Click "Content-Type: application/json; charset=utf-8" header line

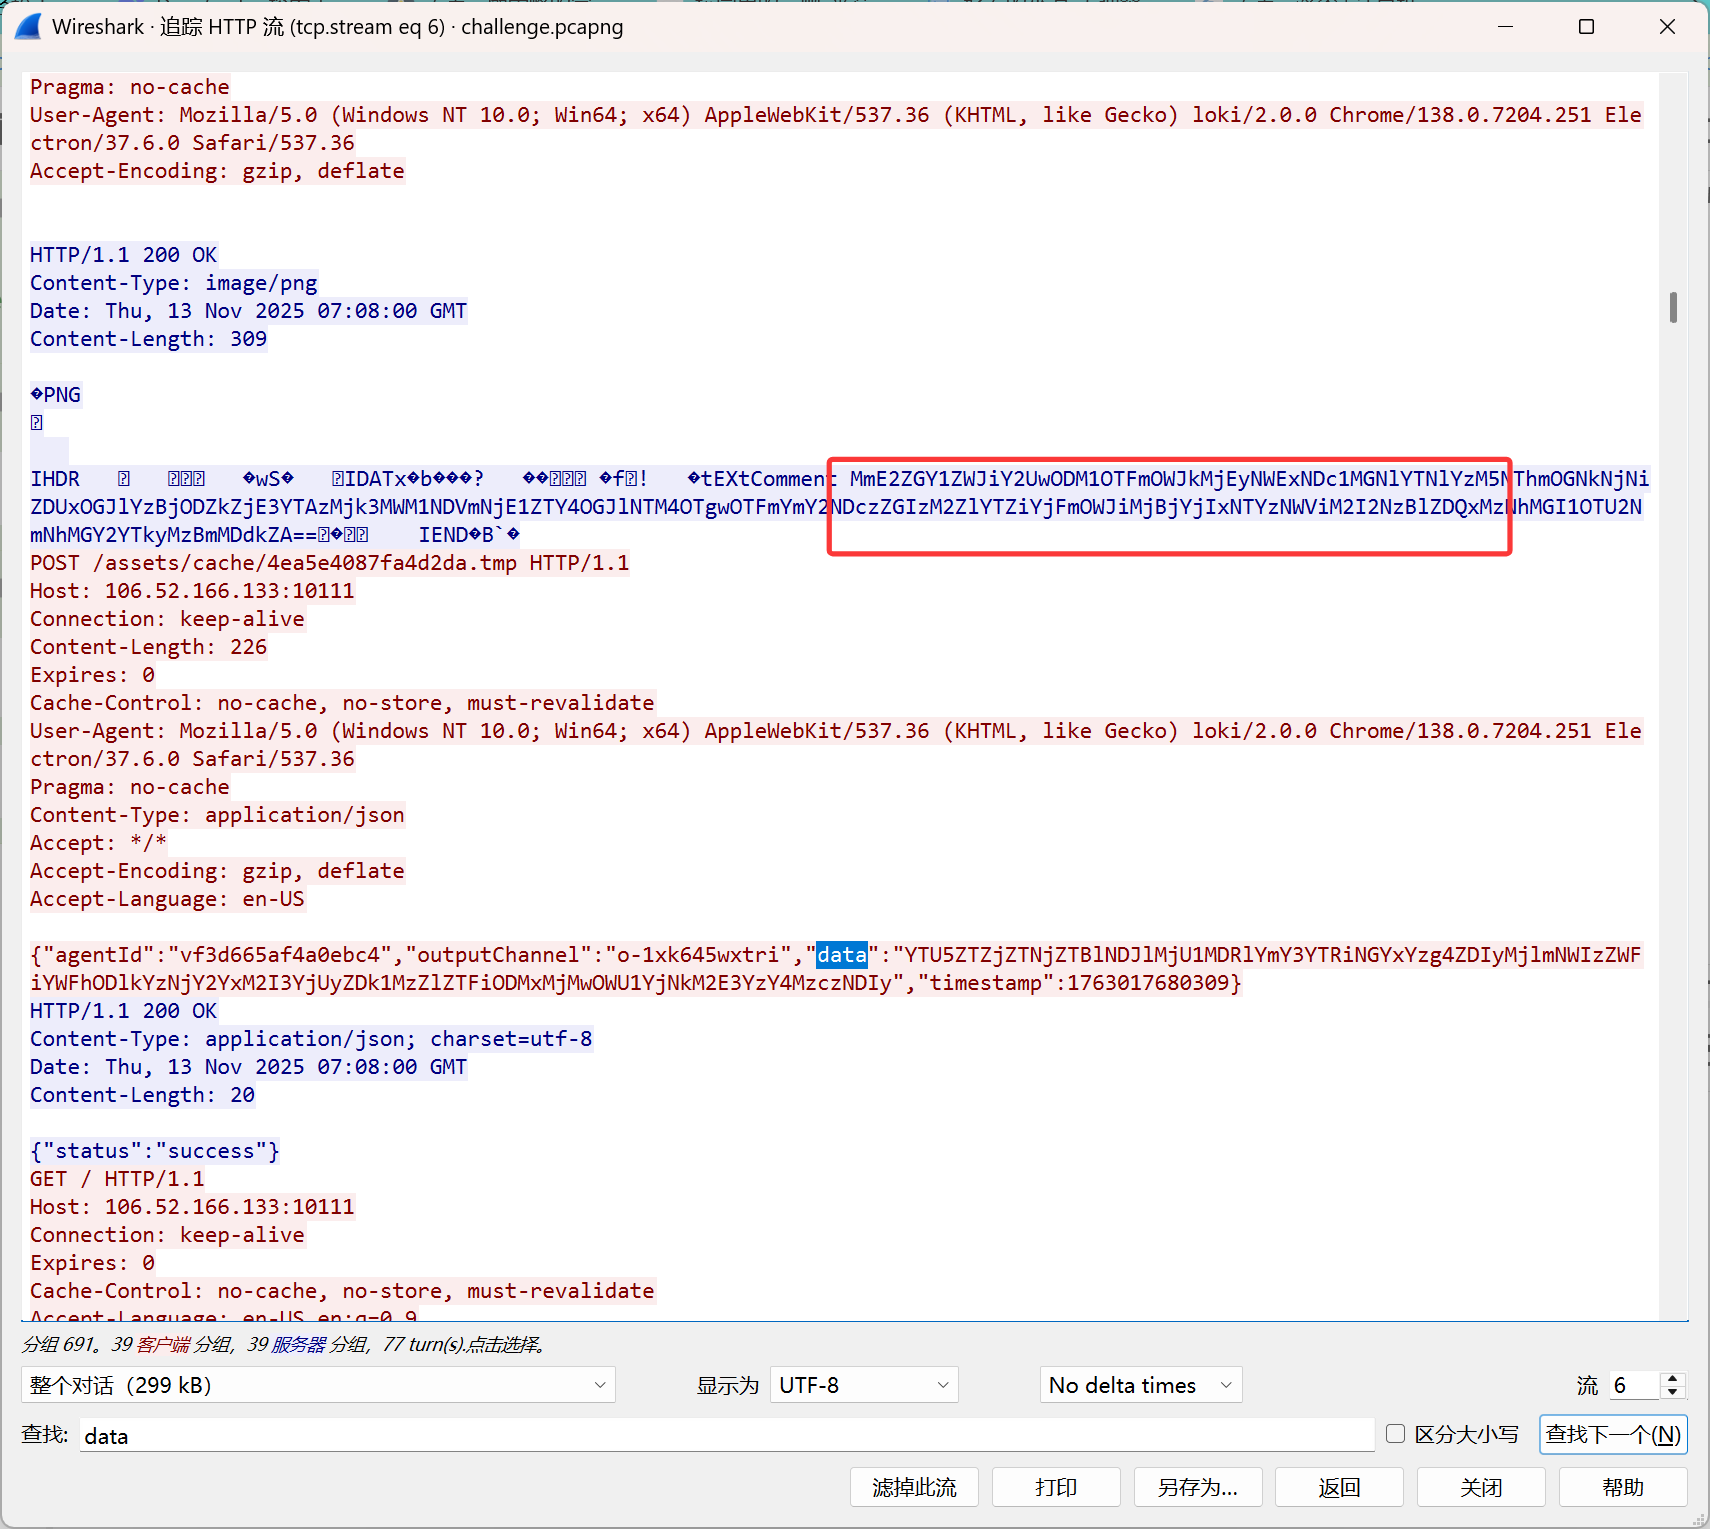311,1039
